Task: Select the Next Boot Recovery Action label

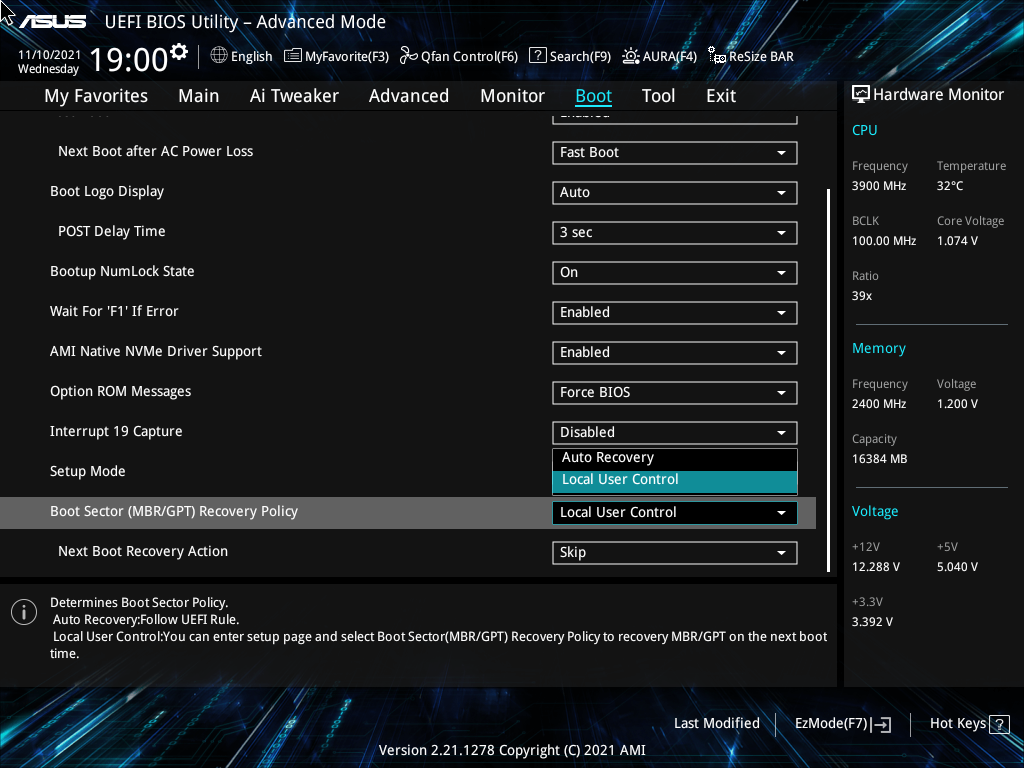Action: [143, 551]
